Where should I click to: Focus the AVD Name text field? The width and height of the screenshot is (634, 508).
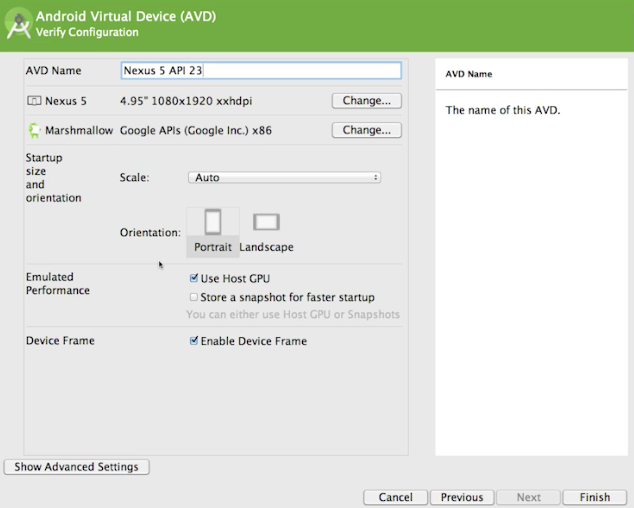(261, 70)
